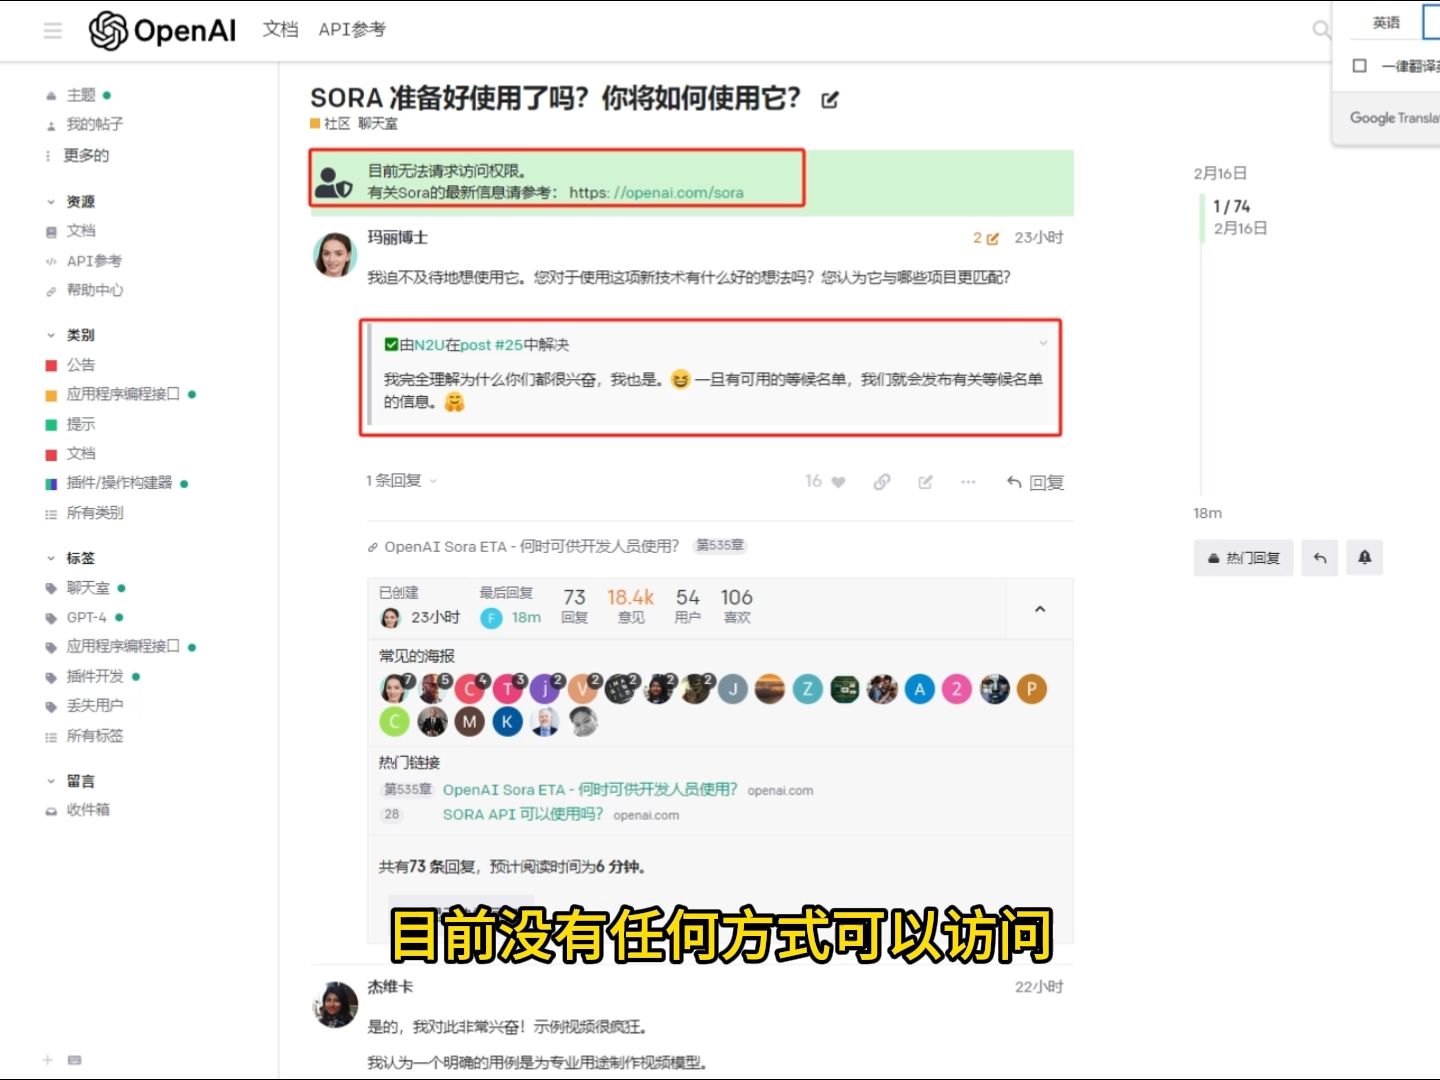The height and width of the screenshot is (1080, 1440).
Task: Open API参考 top navigation item
Action: (x=352, y=30)
